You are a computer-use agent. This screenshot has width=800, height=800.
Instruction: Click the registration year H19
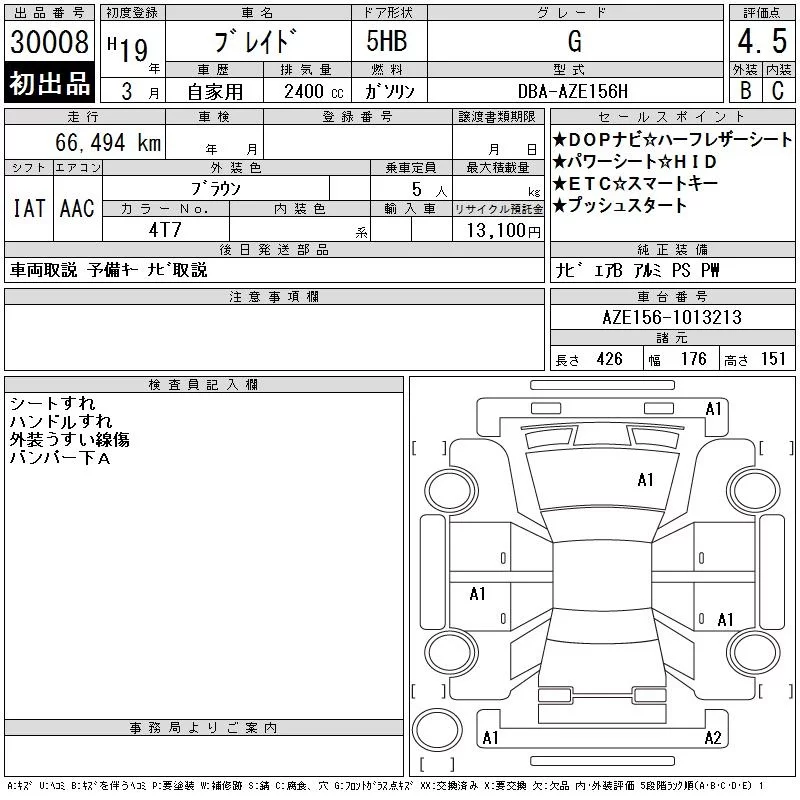[x=128, y=49]
